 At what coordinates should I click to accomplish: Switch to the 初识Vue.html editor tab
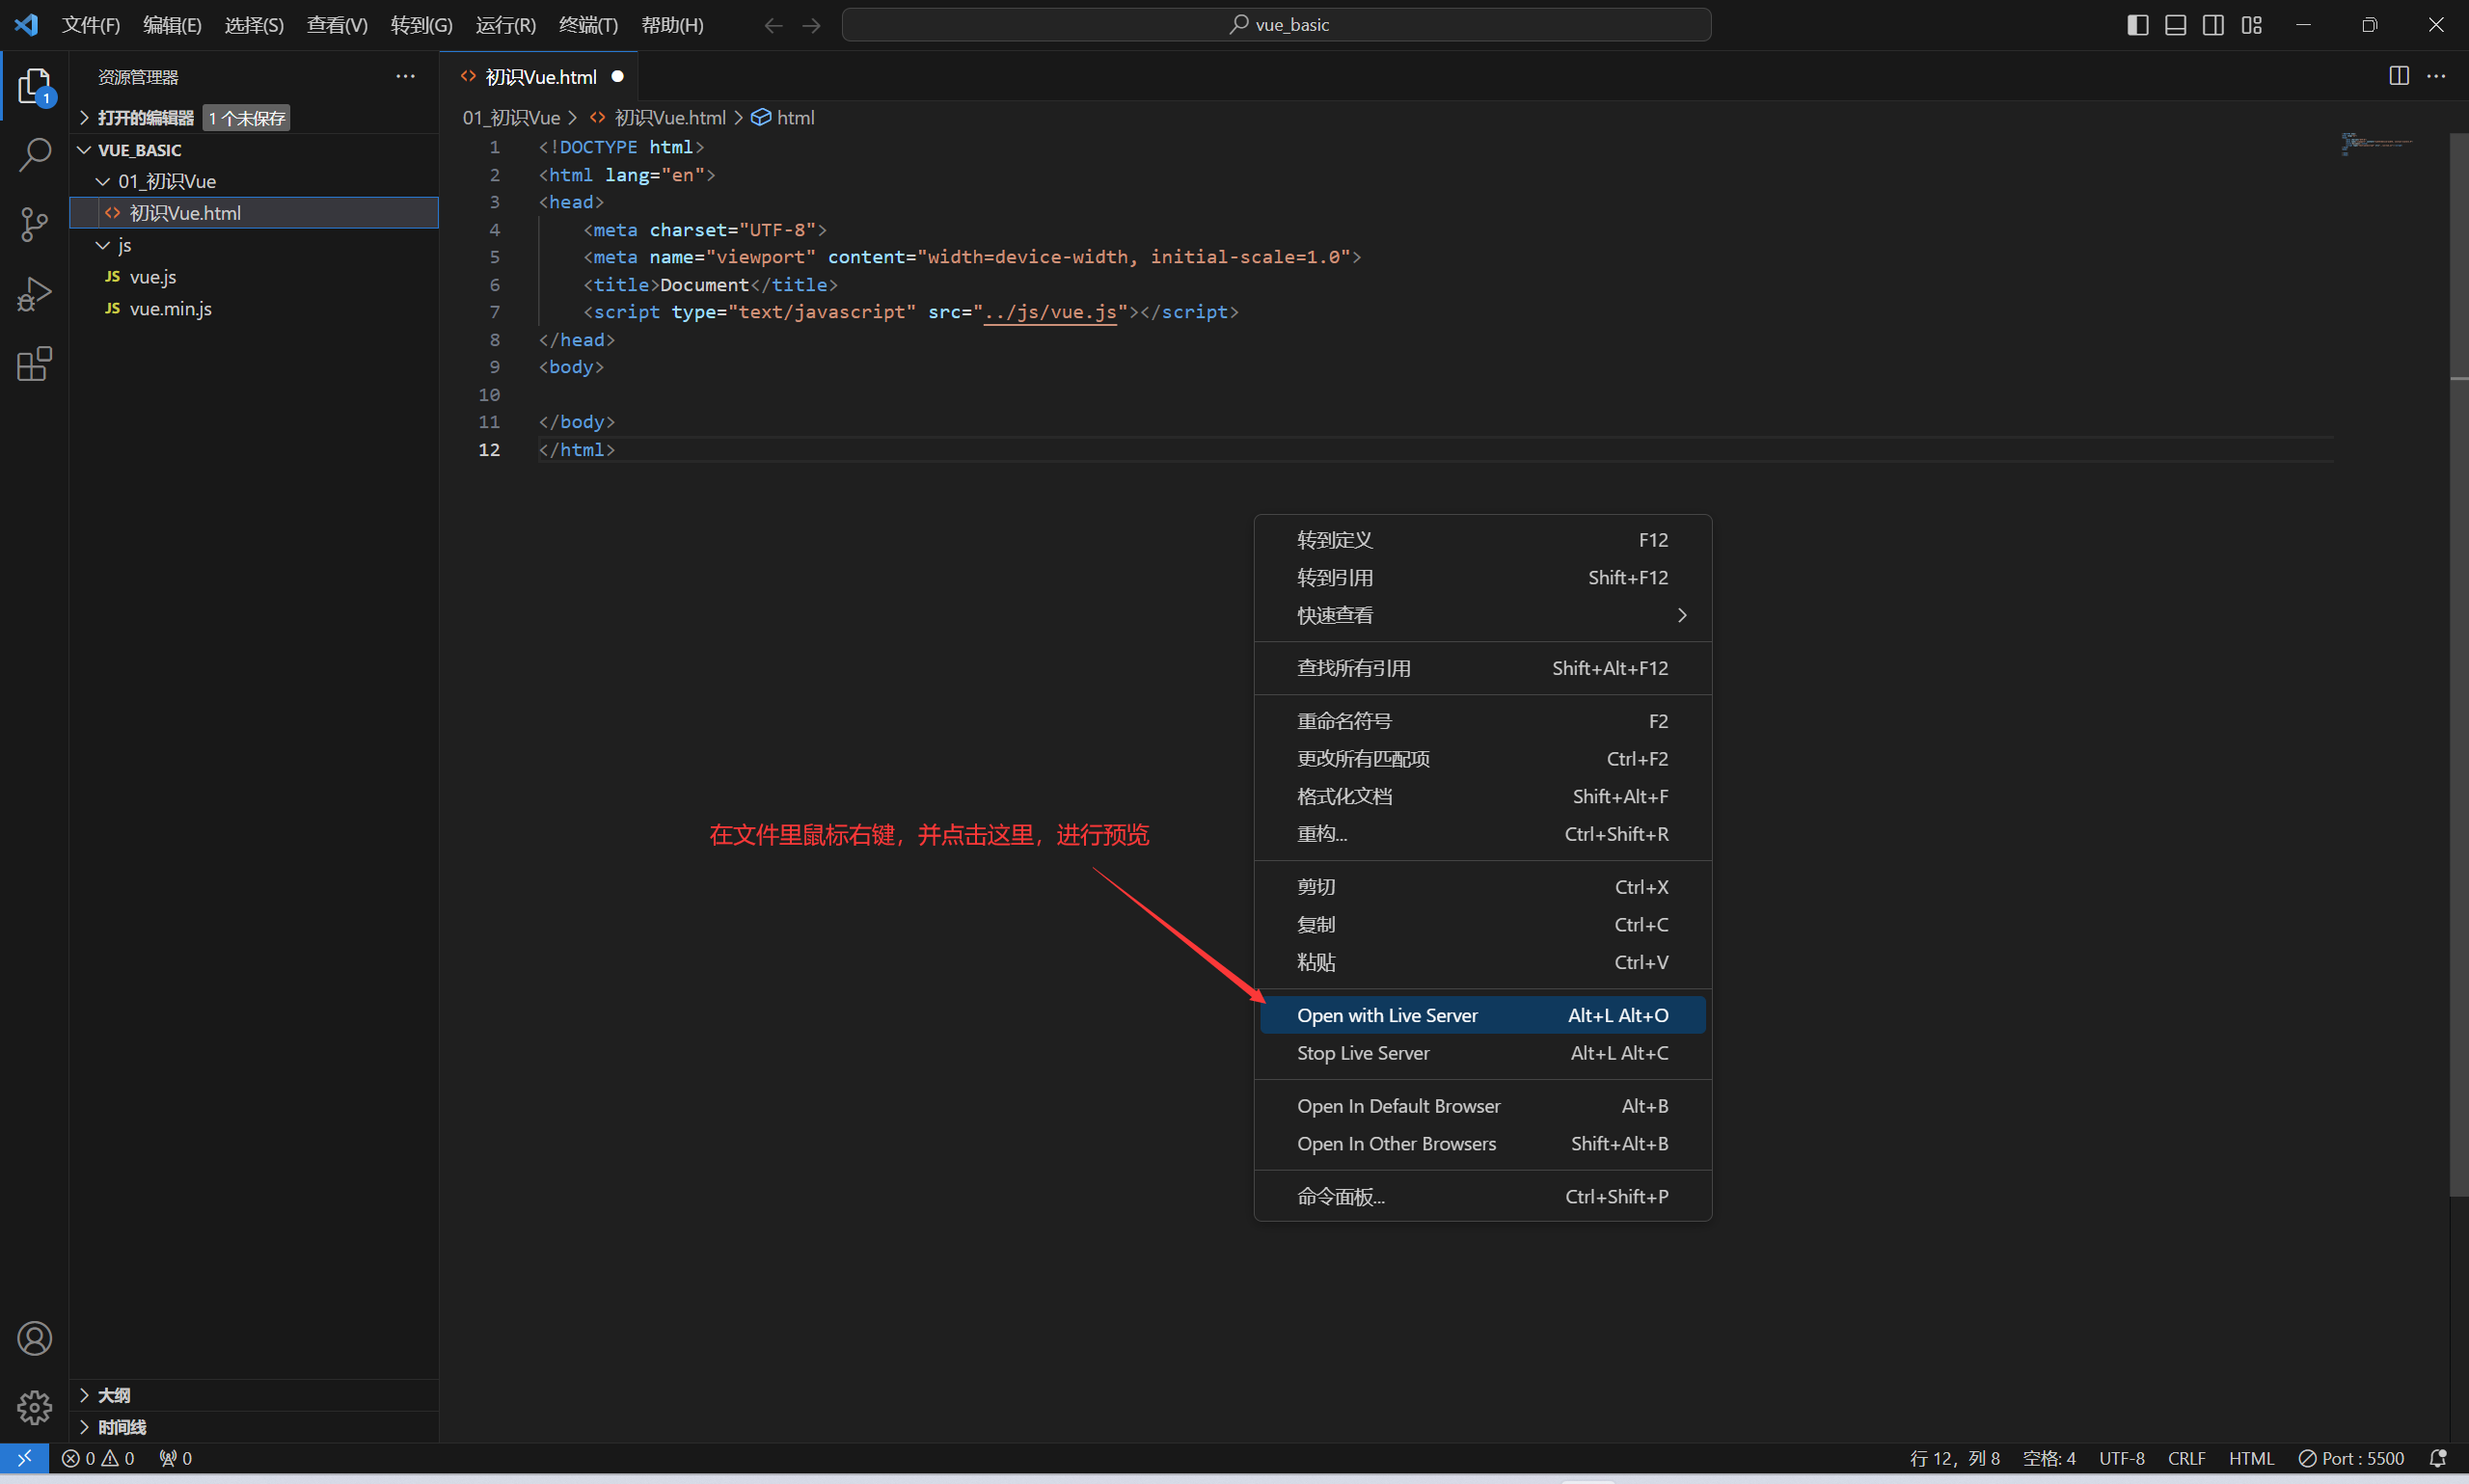pyautogui.click(x=539, y=76)
